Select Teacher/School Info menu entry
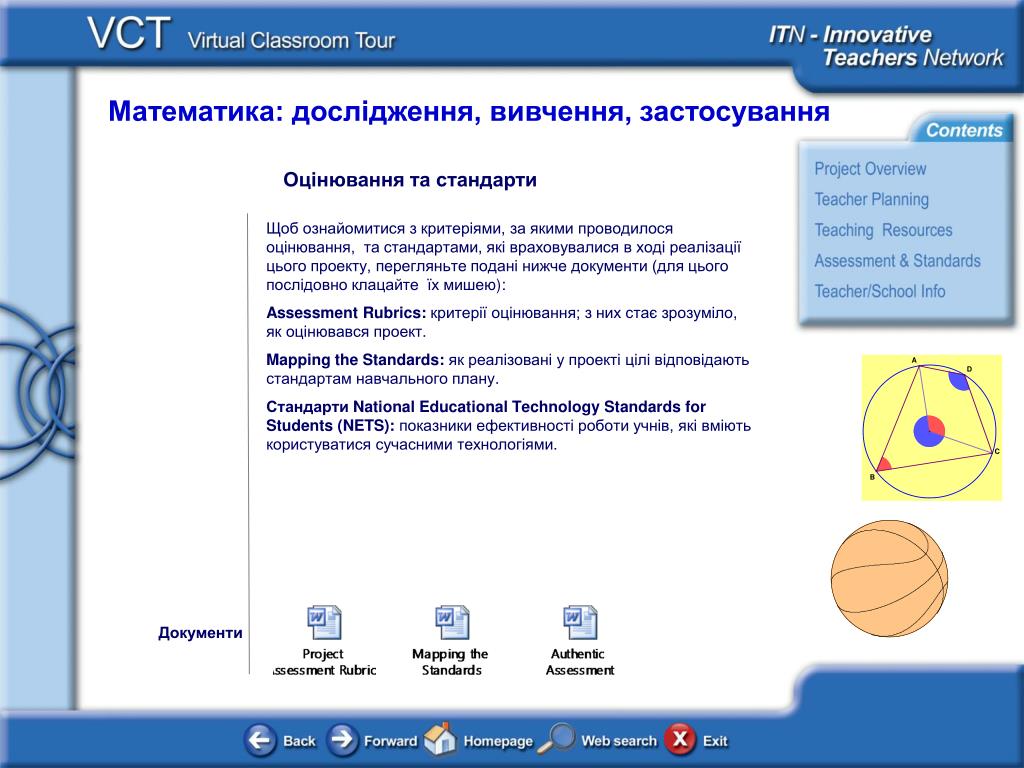Image resolution: width=1024 pixels, height=768 pixels. pyautogui.click(x=880, y=291)
